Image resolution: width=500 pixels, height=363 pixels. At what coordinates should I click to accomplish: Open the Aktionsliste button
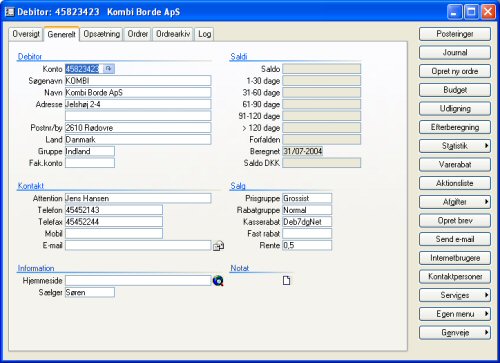[x=455, y=183]
